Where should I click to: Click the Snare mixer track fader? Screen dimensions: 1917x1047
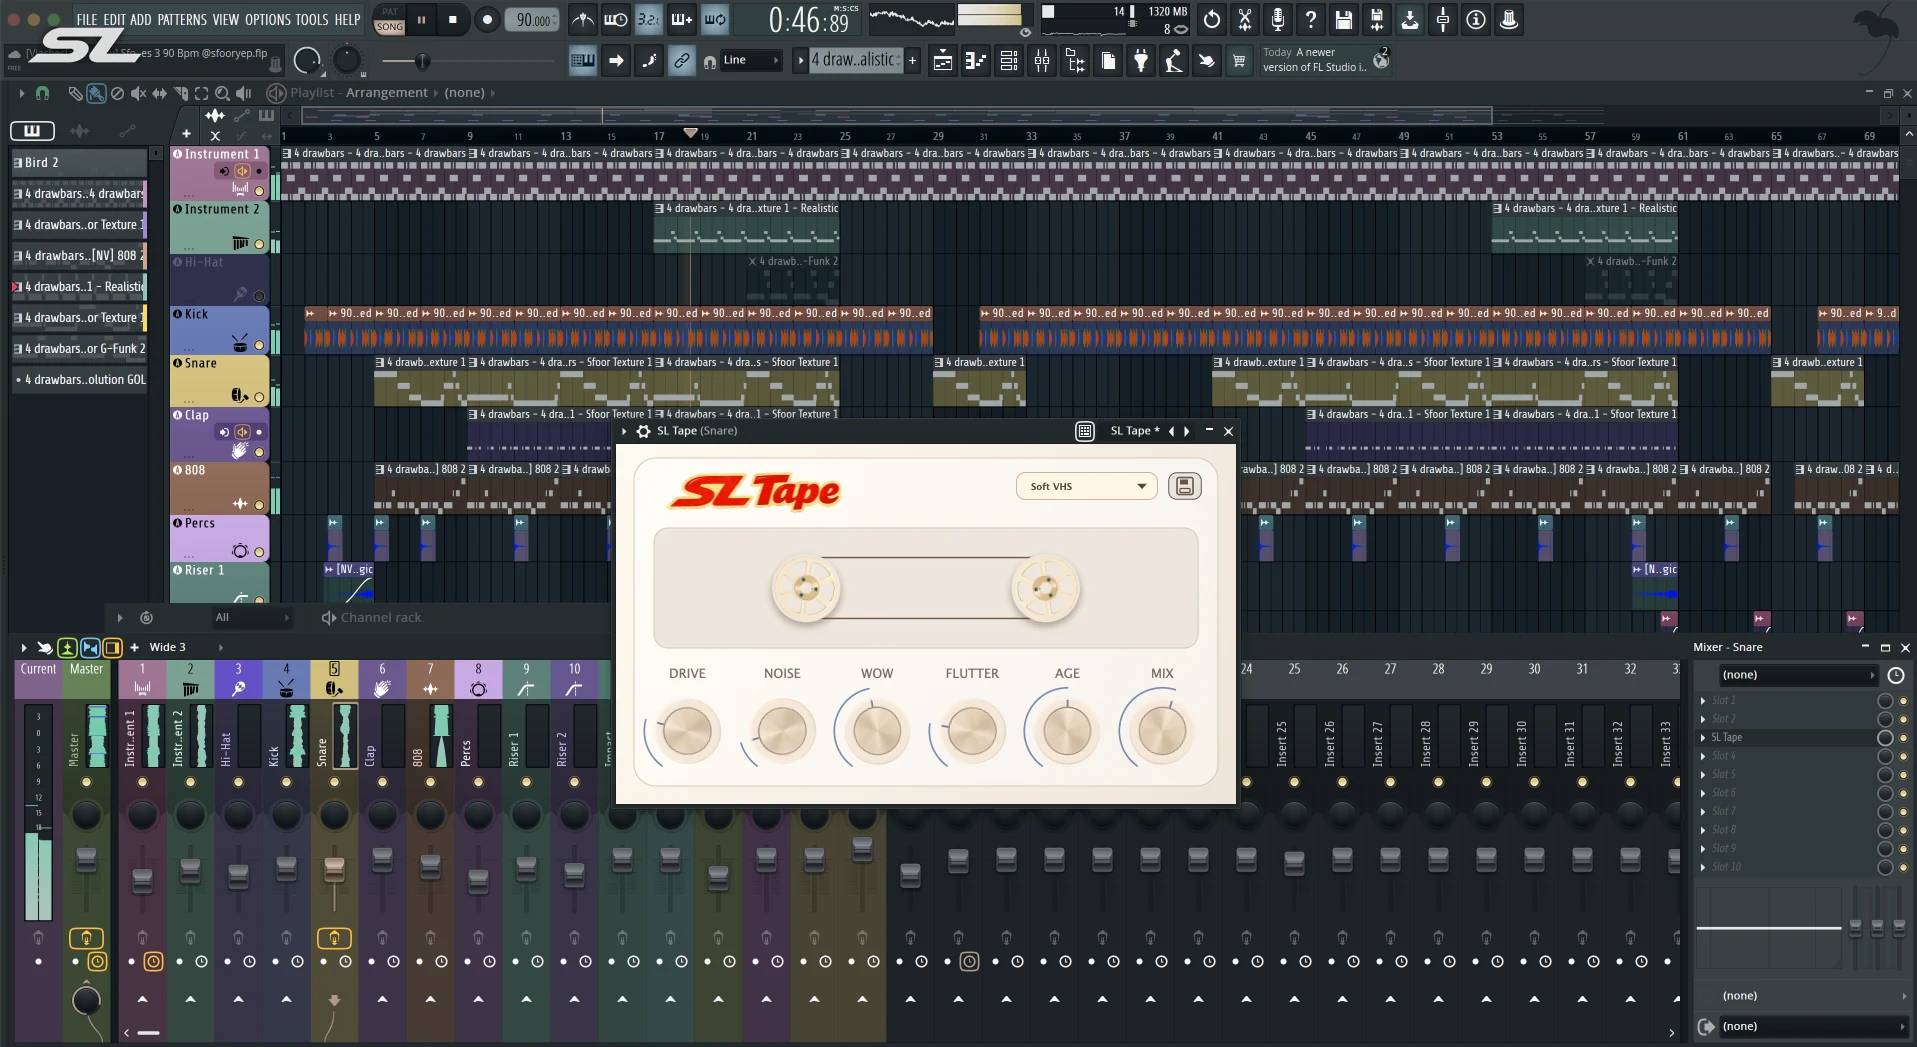pos(334,869)
